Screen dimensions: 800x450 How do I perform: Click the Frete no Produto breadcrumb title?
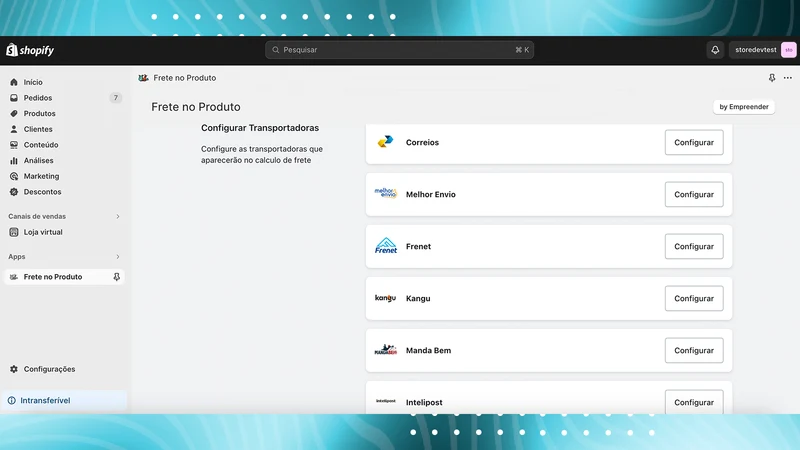coord(185,78)
